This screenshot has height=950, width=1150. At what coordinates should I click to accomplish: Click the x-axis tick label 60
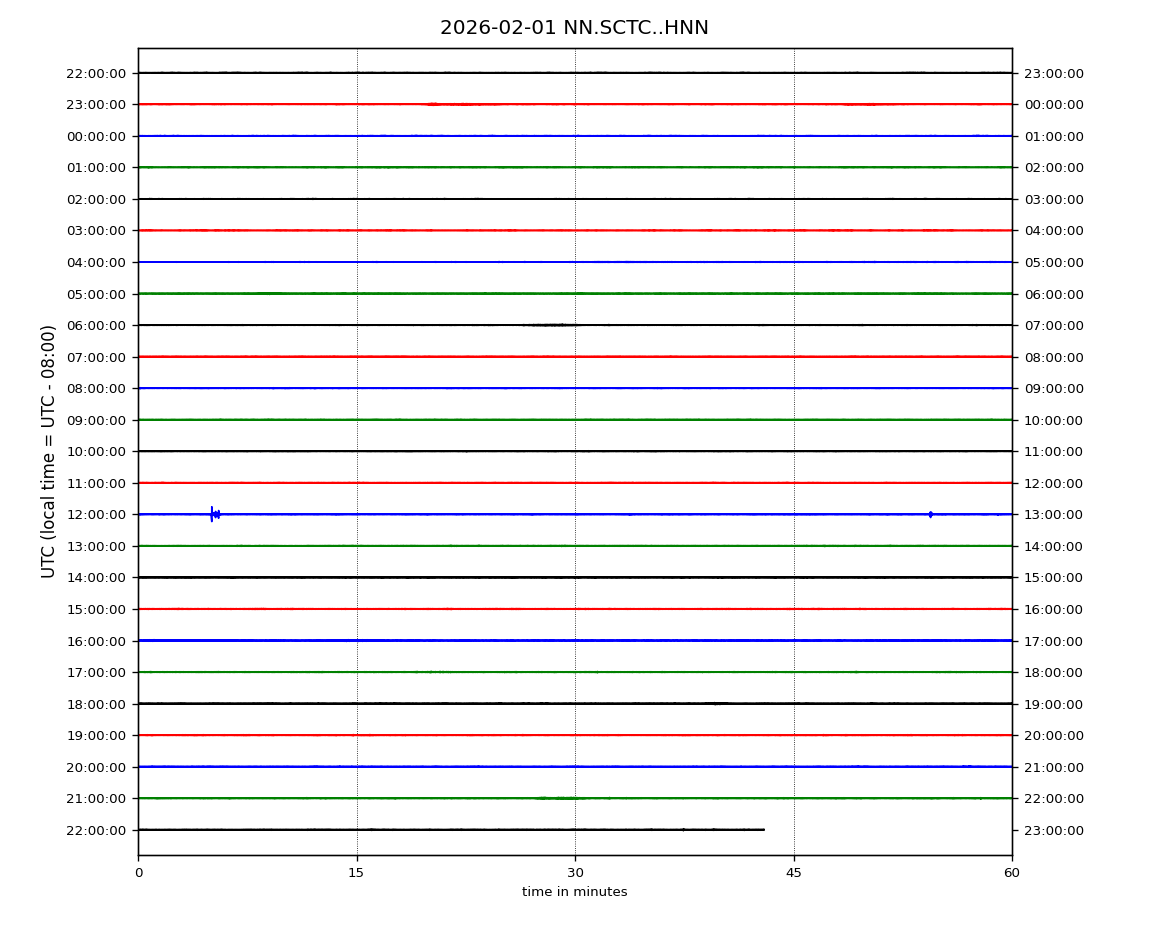point(1012,873)
